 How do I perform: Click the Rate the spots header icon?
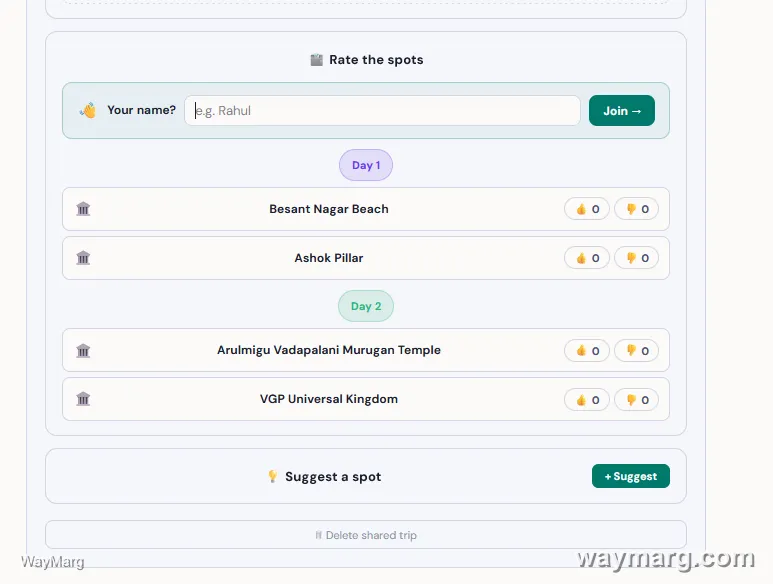tap(316, 60)
